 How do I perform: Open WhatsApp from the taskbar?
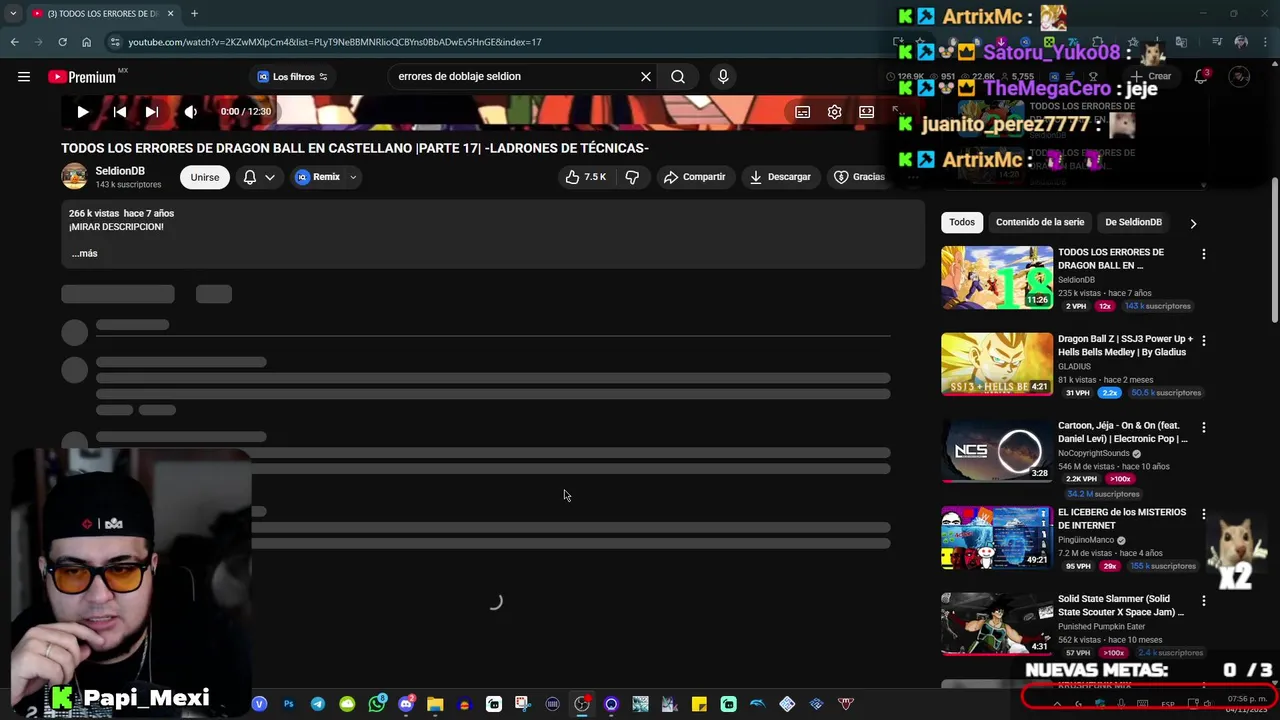coord(377,704)
